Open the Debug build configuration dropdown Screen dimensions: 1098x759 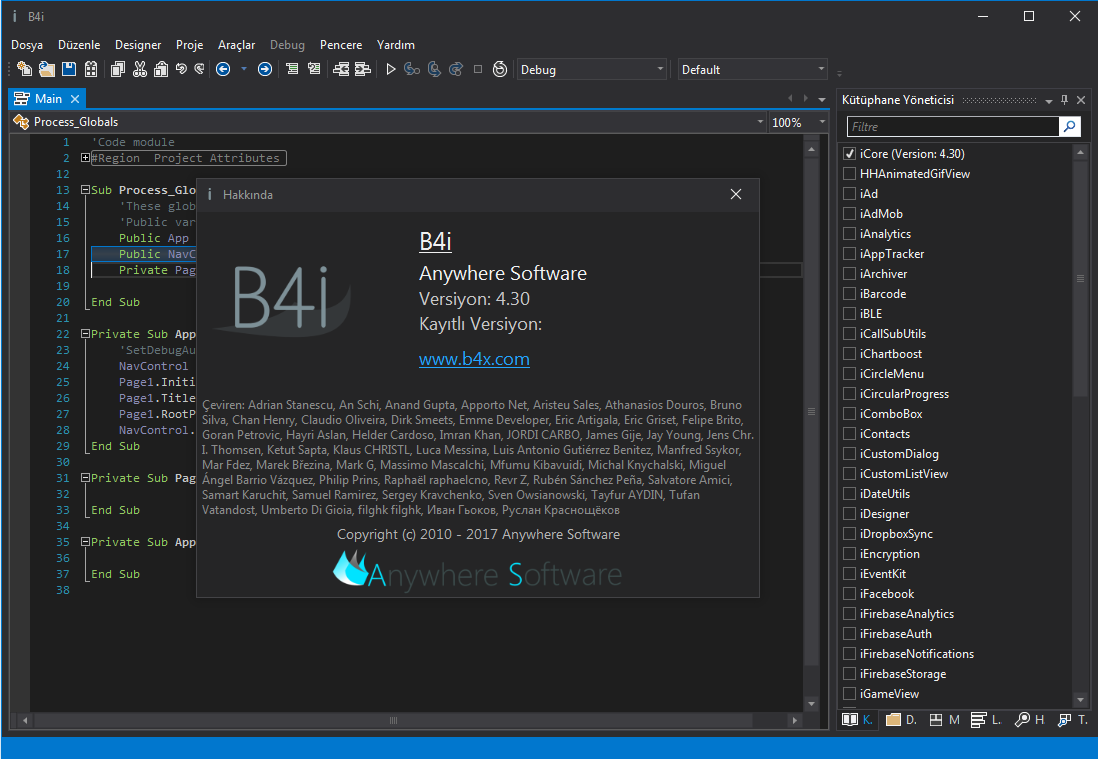point(660,70)
